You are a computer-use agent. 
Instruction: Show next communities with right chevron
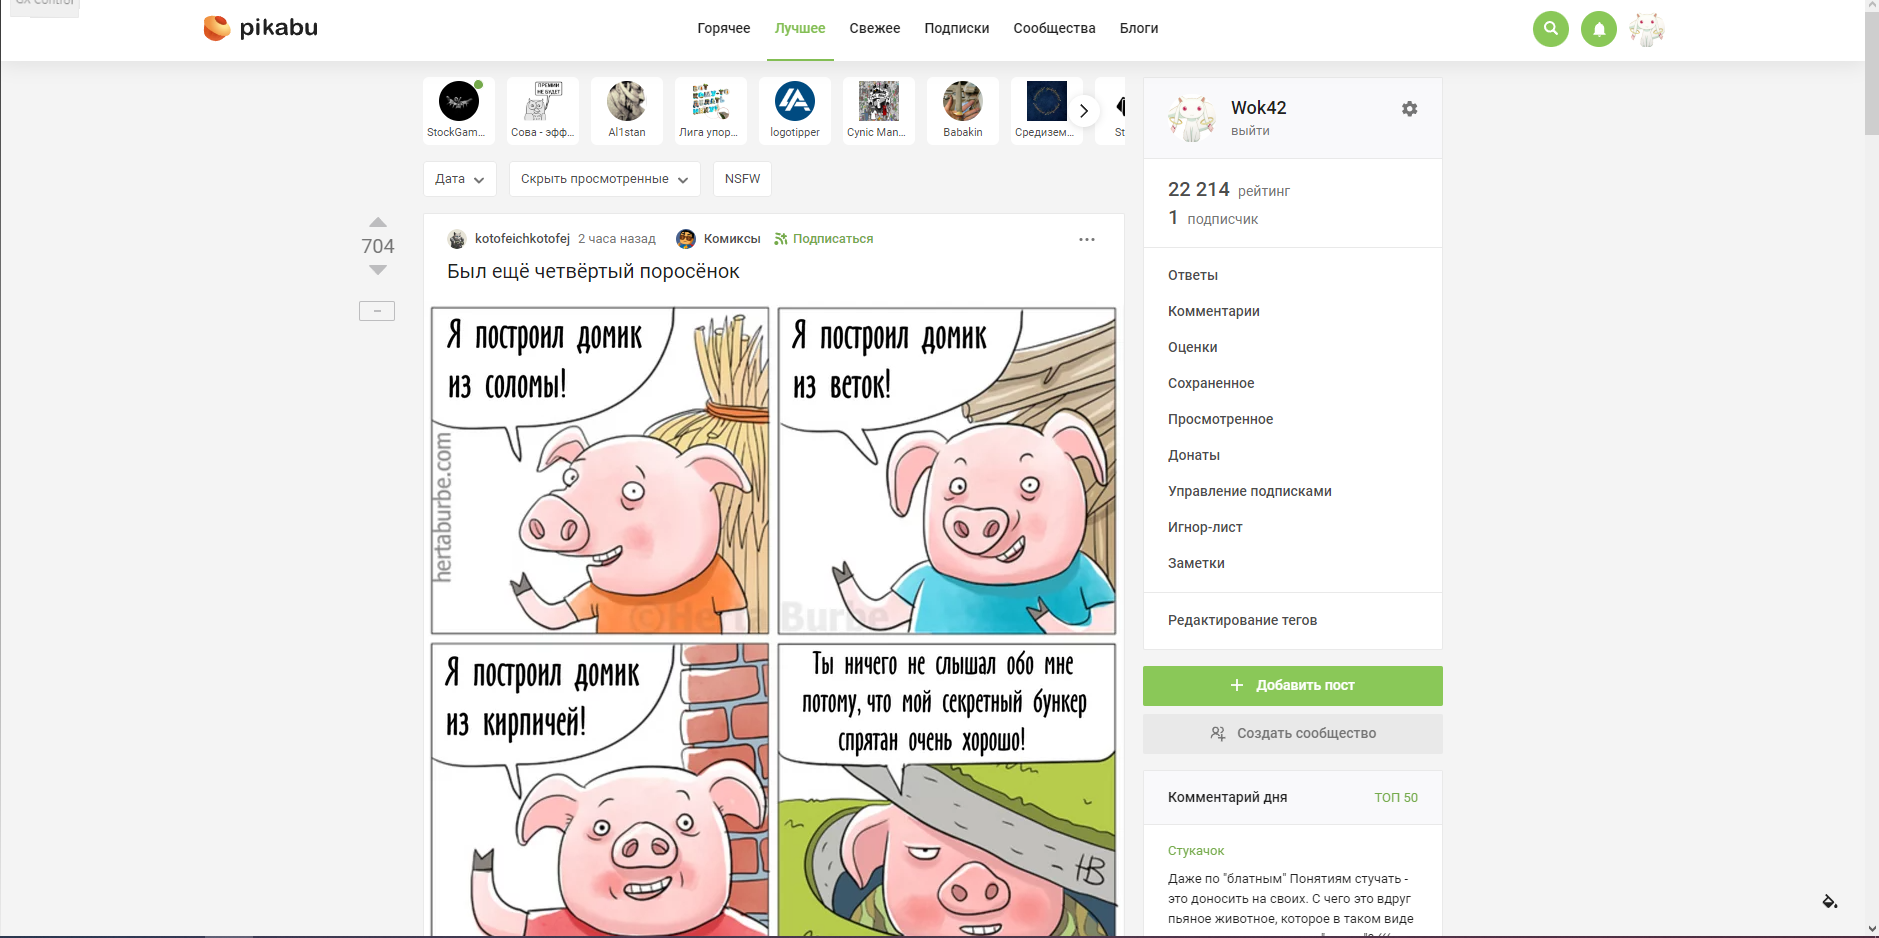pyautogui.click(x=1083, y=111)
